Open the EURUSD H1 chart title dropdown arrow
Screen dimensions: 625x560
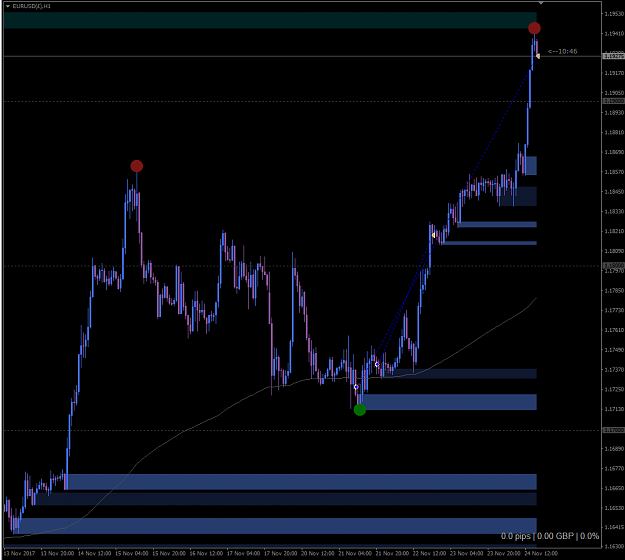[x=8, y=6]
